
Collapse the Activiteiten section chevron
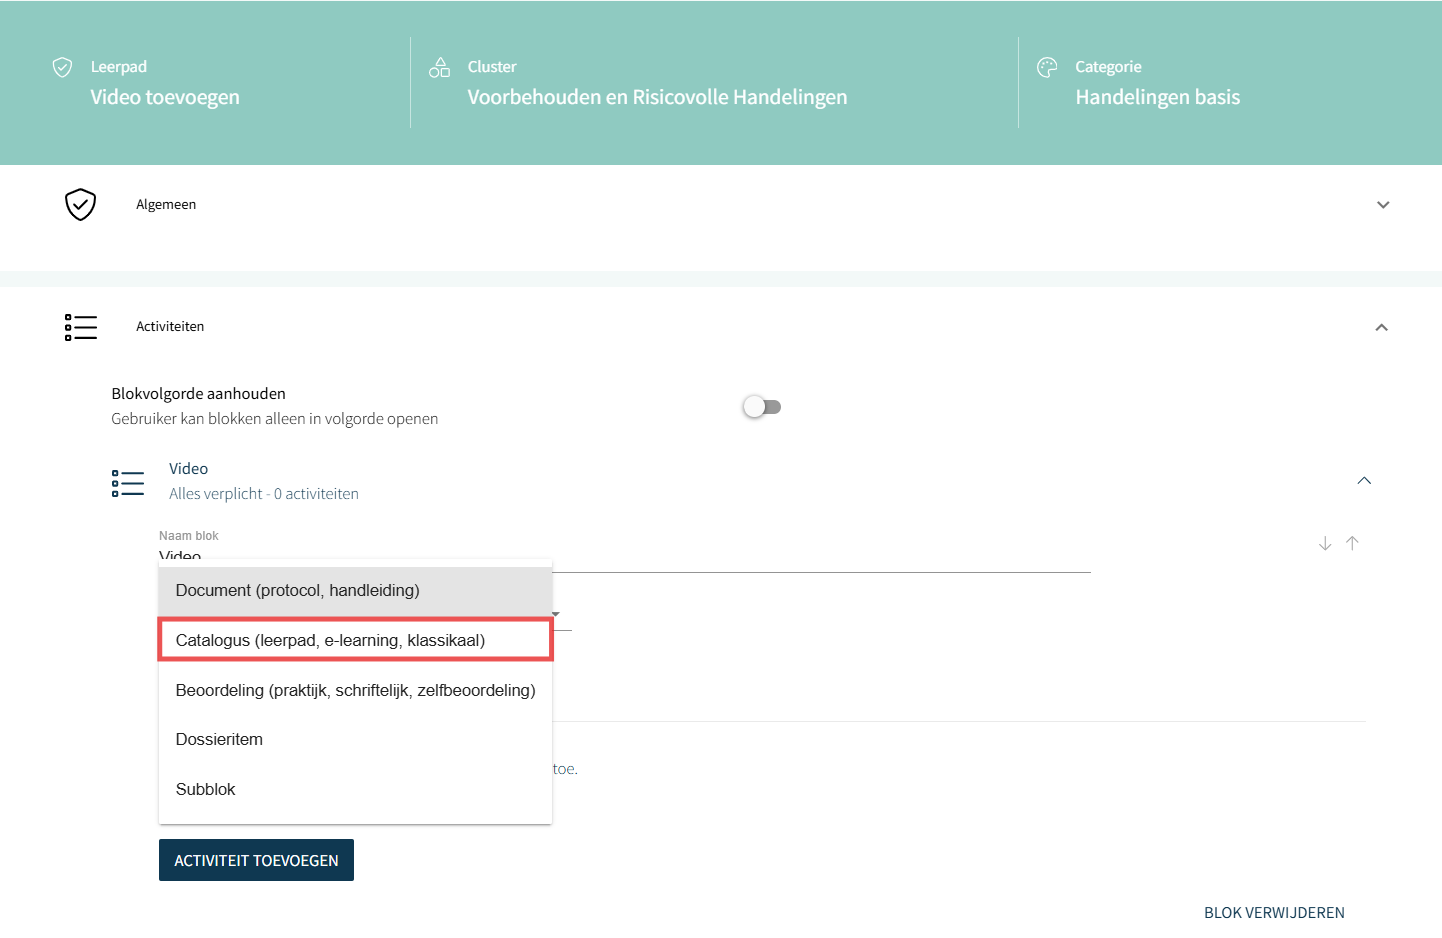1381,328
